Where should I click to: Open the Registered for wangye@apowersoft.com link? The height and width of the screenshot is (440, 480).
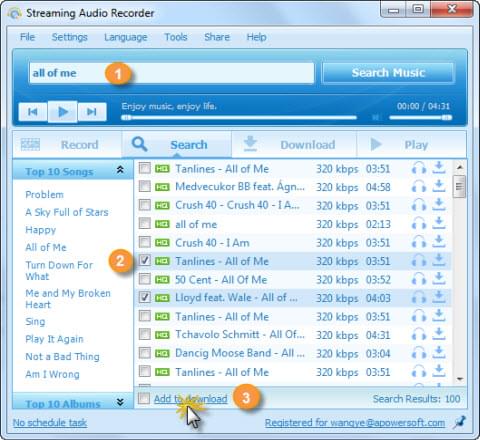(355, 423)
